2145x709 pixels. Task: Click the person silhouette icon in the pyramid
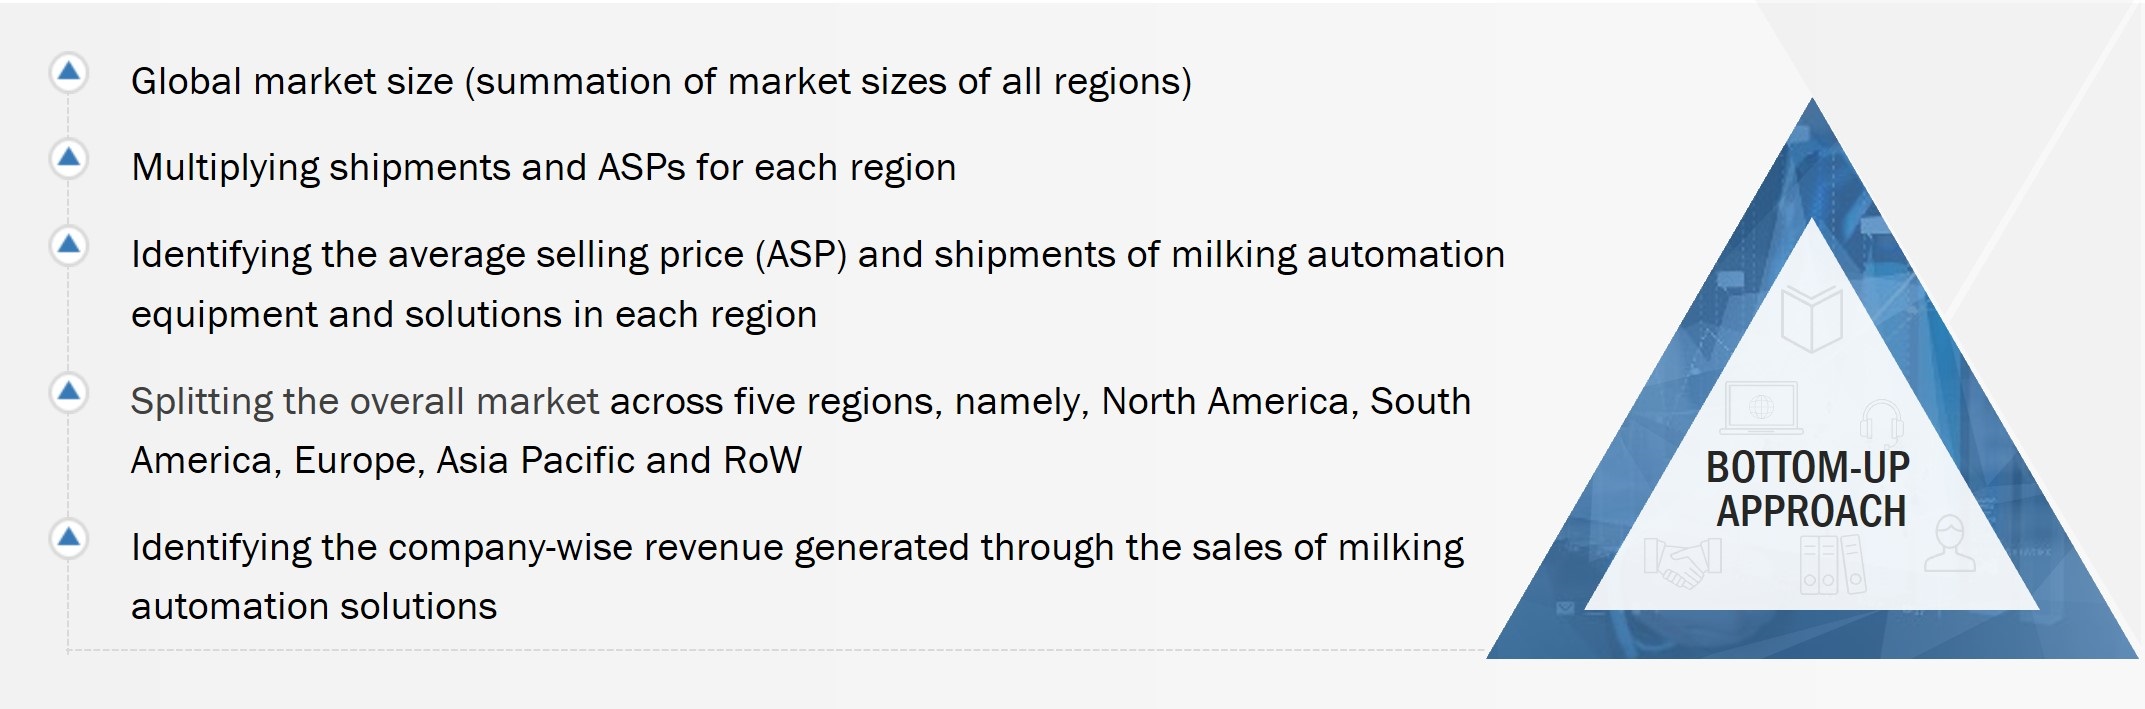1949,544
